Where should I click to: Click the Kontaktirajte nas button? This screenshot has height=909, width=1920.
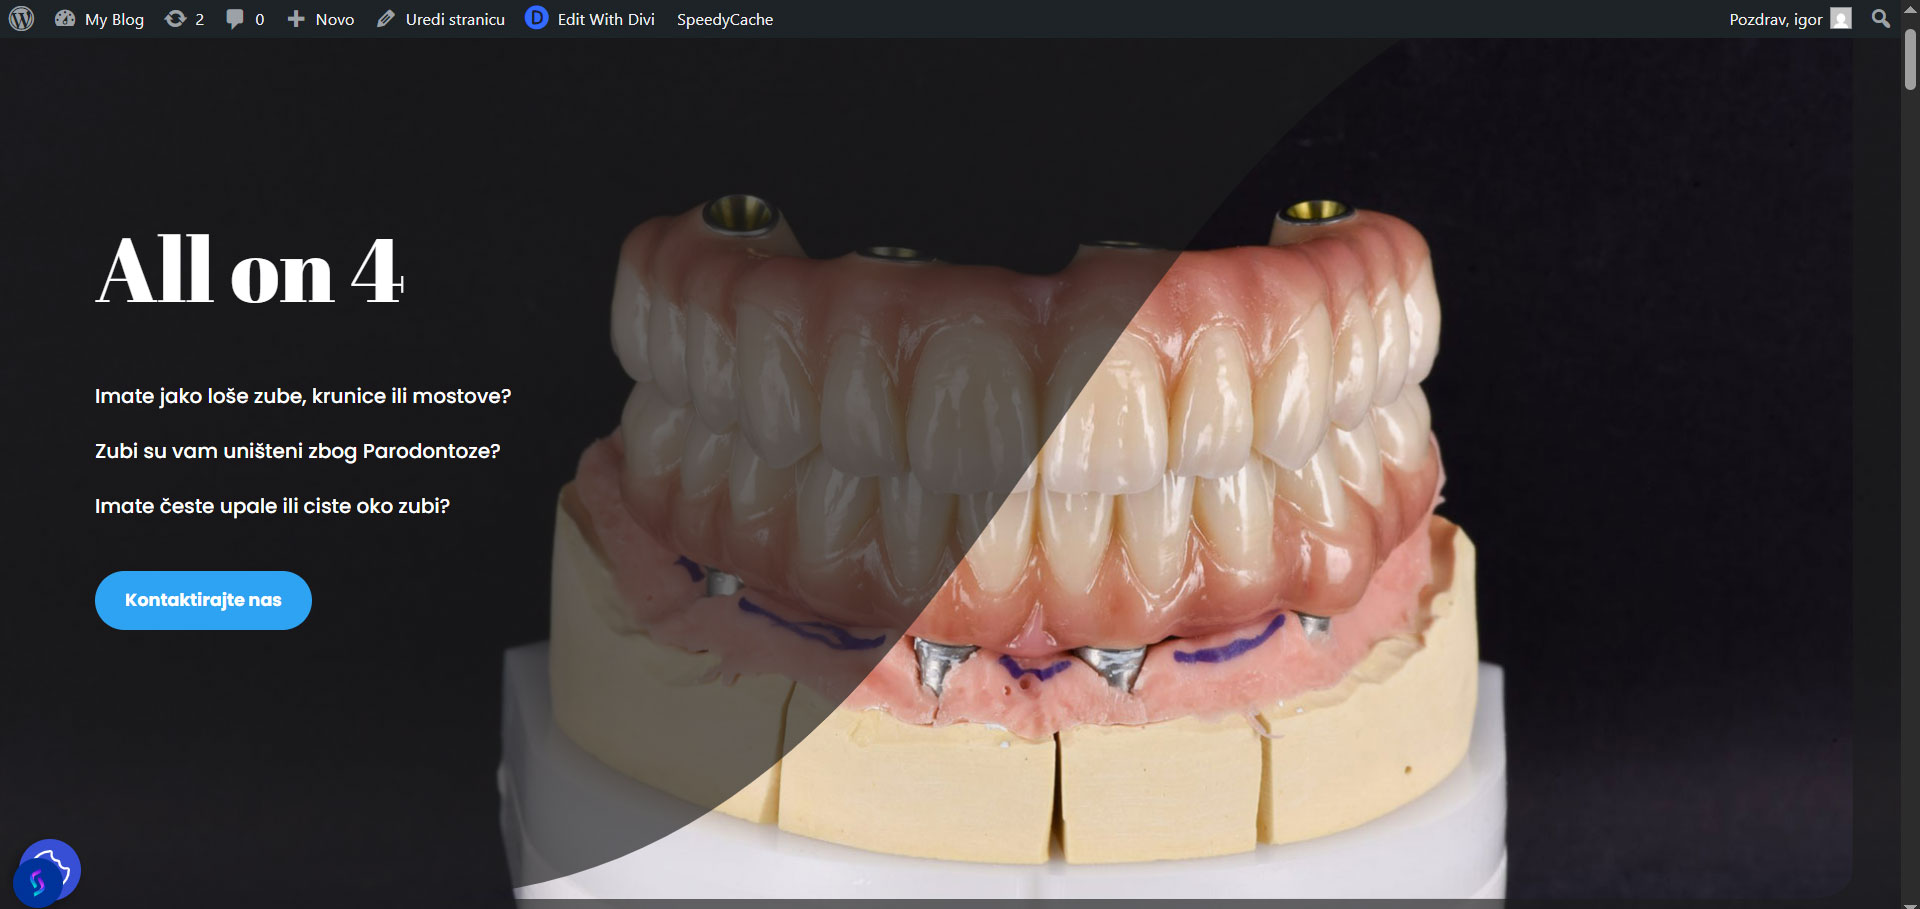click(203, 600)
